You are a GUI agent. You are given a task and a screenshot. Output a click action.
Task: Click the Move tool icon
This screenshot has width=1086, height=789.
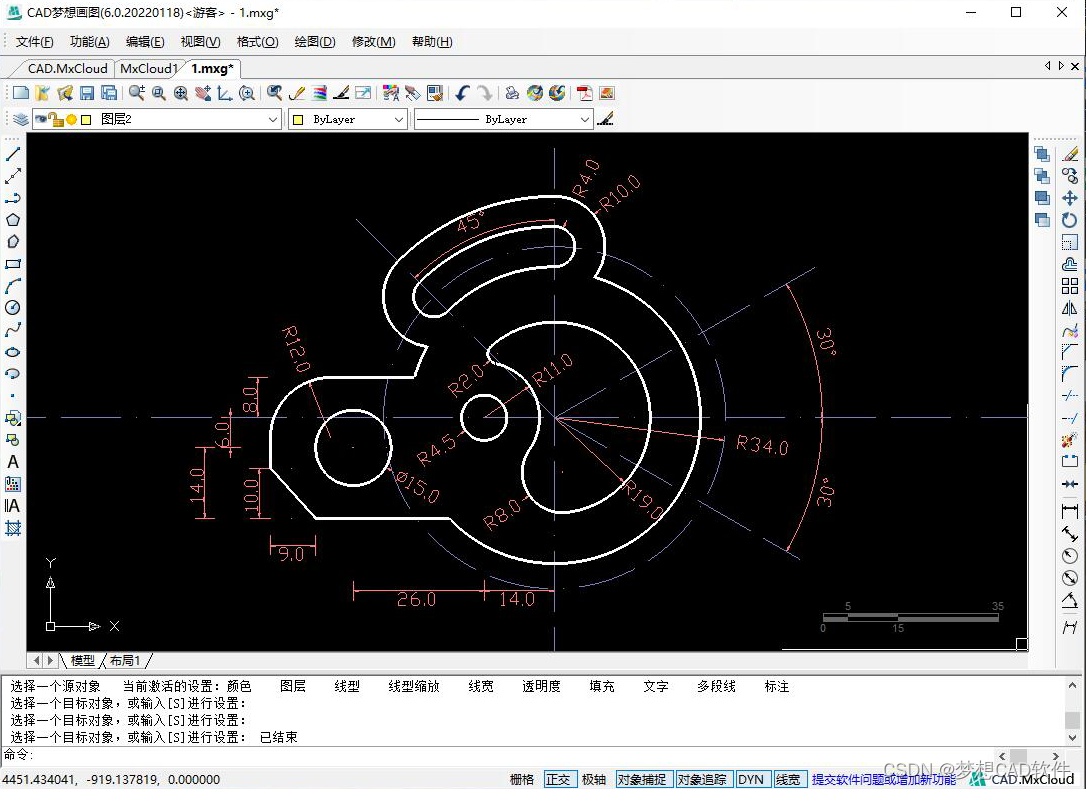[x=1070, y=198]
